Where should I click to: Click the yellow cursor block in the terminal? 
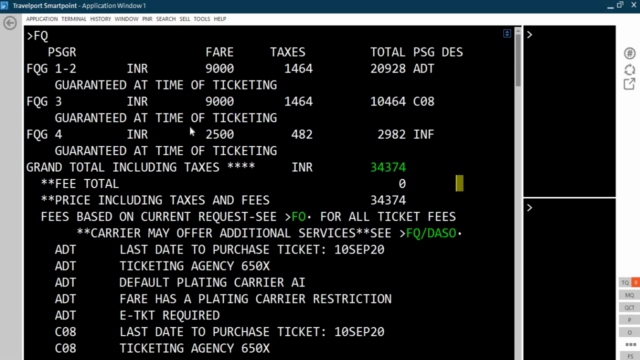[x=460, y=184]
